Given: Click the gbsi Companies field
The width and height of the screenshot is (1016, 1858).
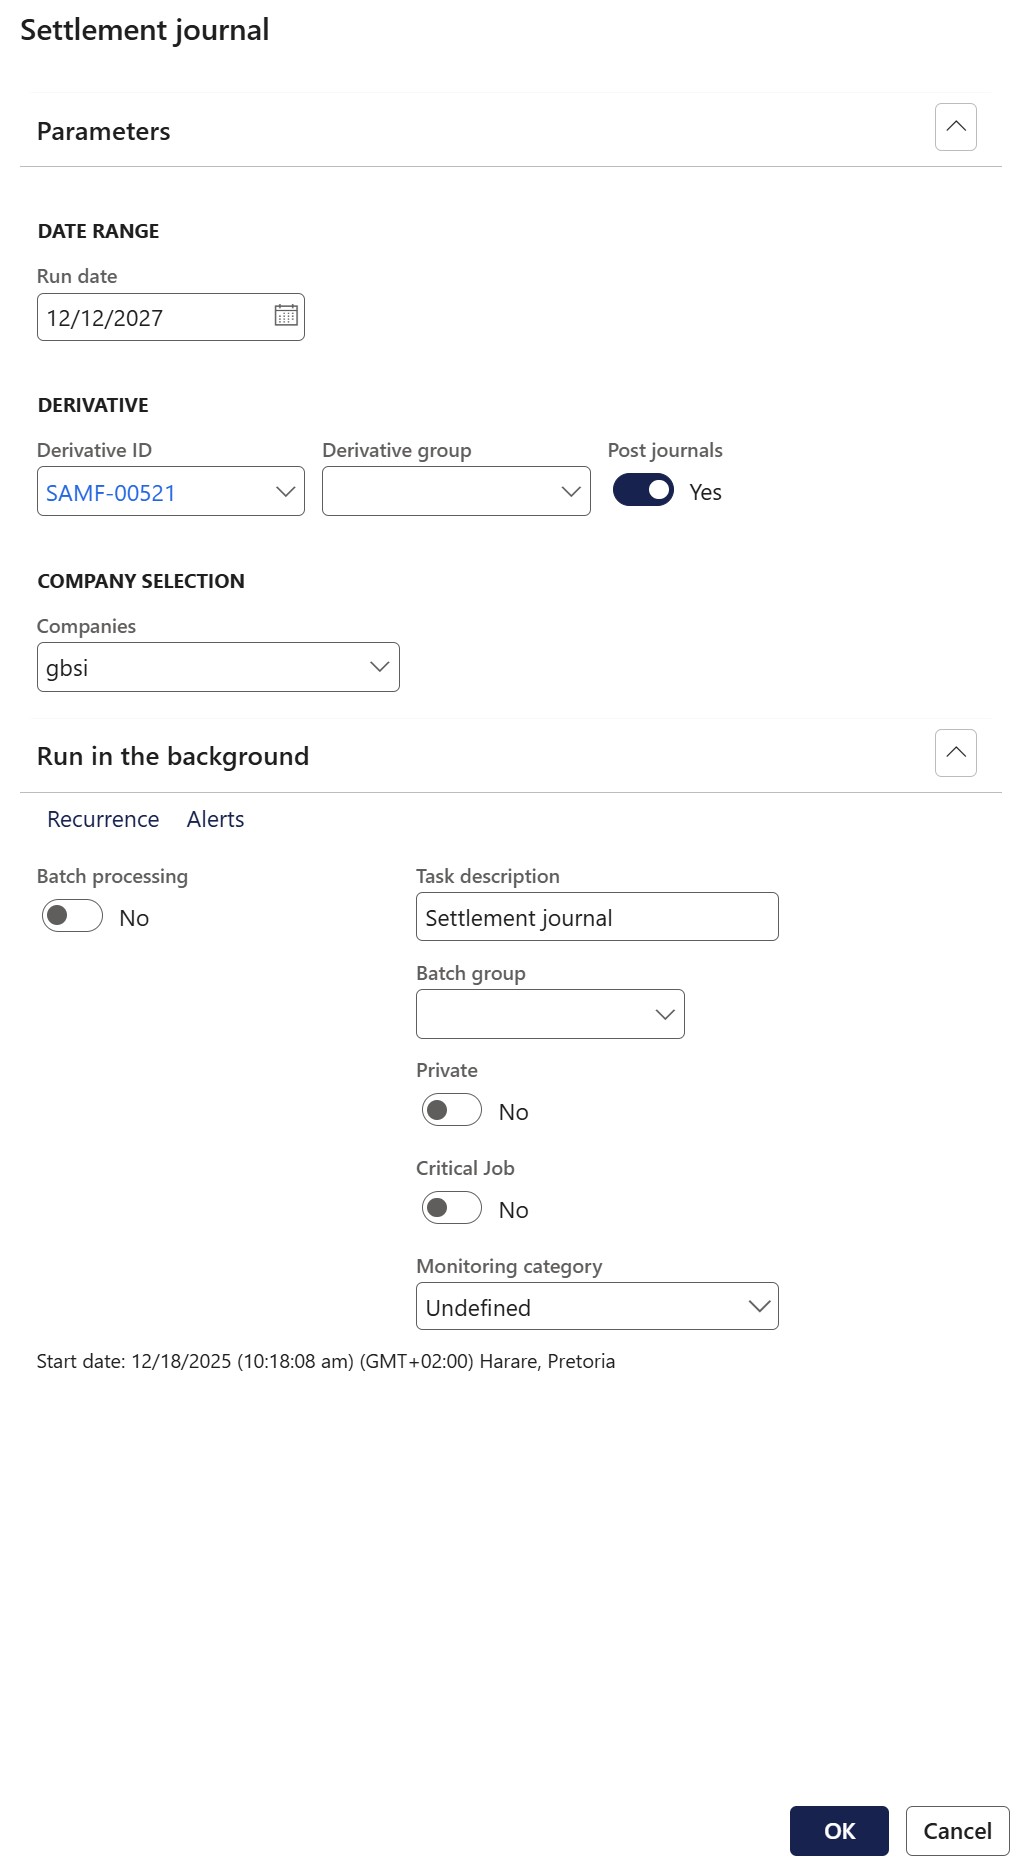Looking at the screenshot, I should (200, 668).
